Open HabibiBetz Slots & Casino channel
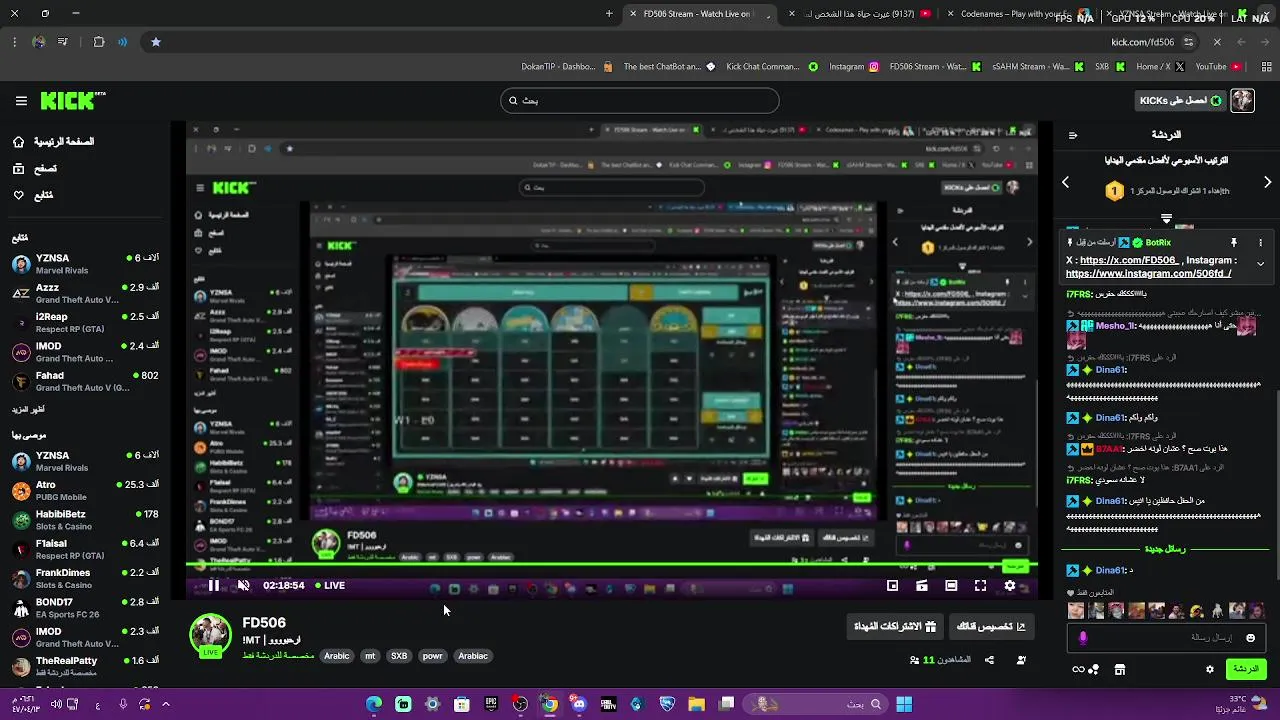The width and height of the screenshot is (1280, 720). coord(85,520)
